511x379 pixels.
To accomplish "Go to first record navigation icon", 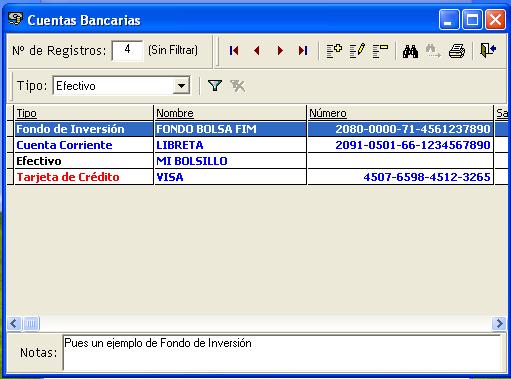I will coord(234,51).
